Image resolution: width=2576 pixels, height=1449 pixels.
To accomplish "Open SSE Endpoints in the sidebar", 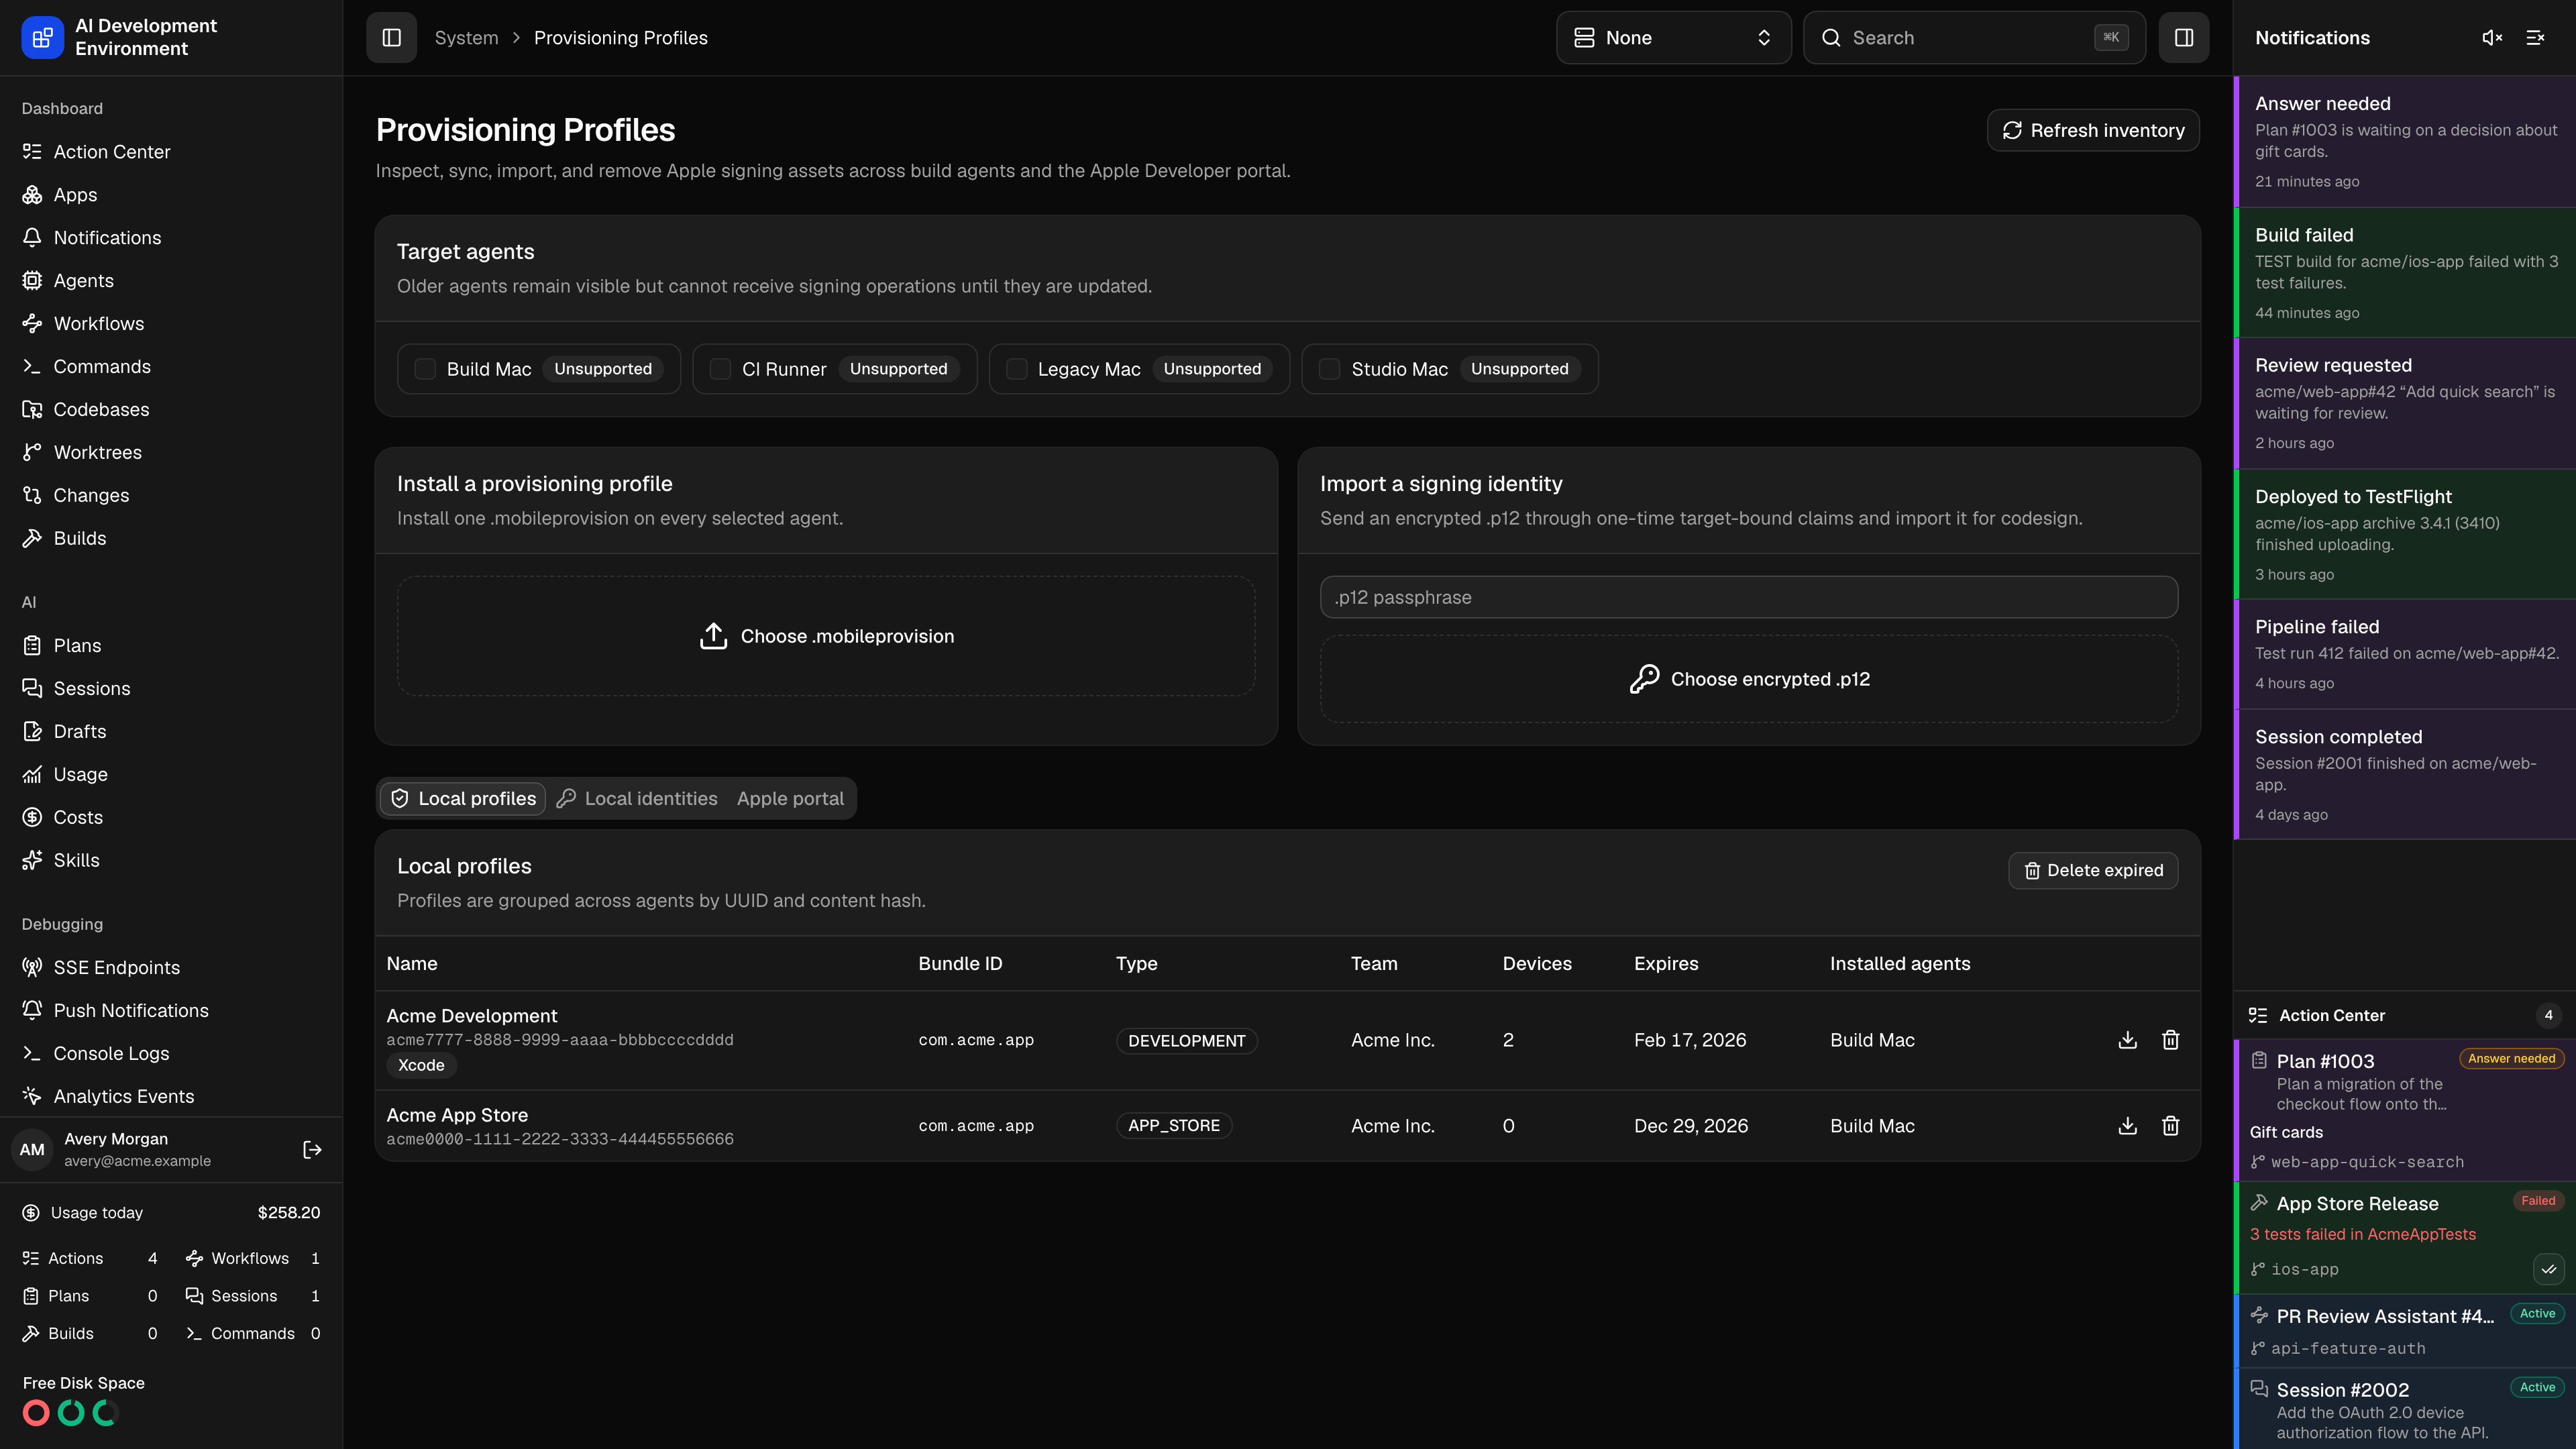I will click(x=171, y=968).
